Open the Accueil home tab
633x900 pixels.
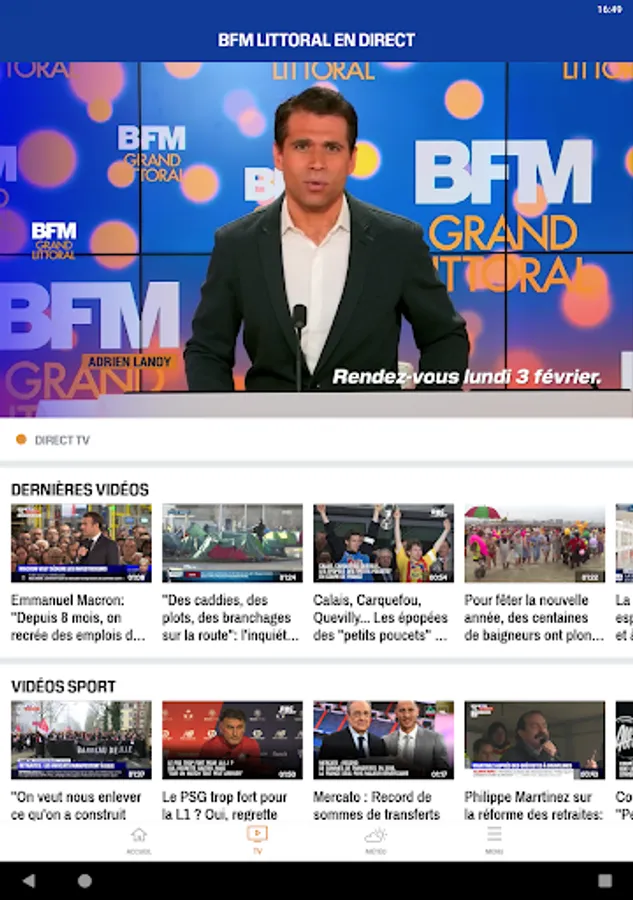tap(139, 840)
